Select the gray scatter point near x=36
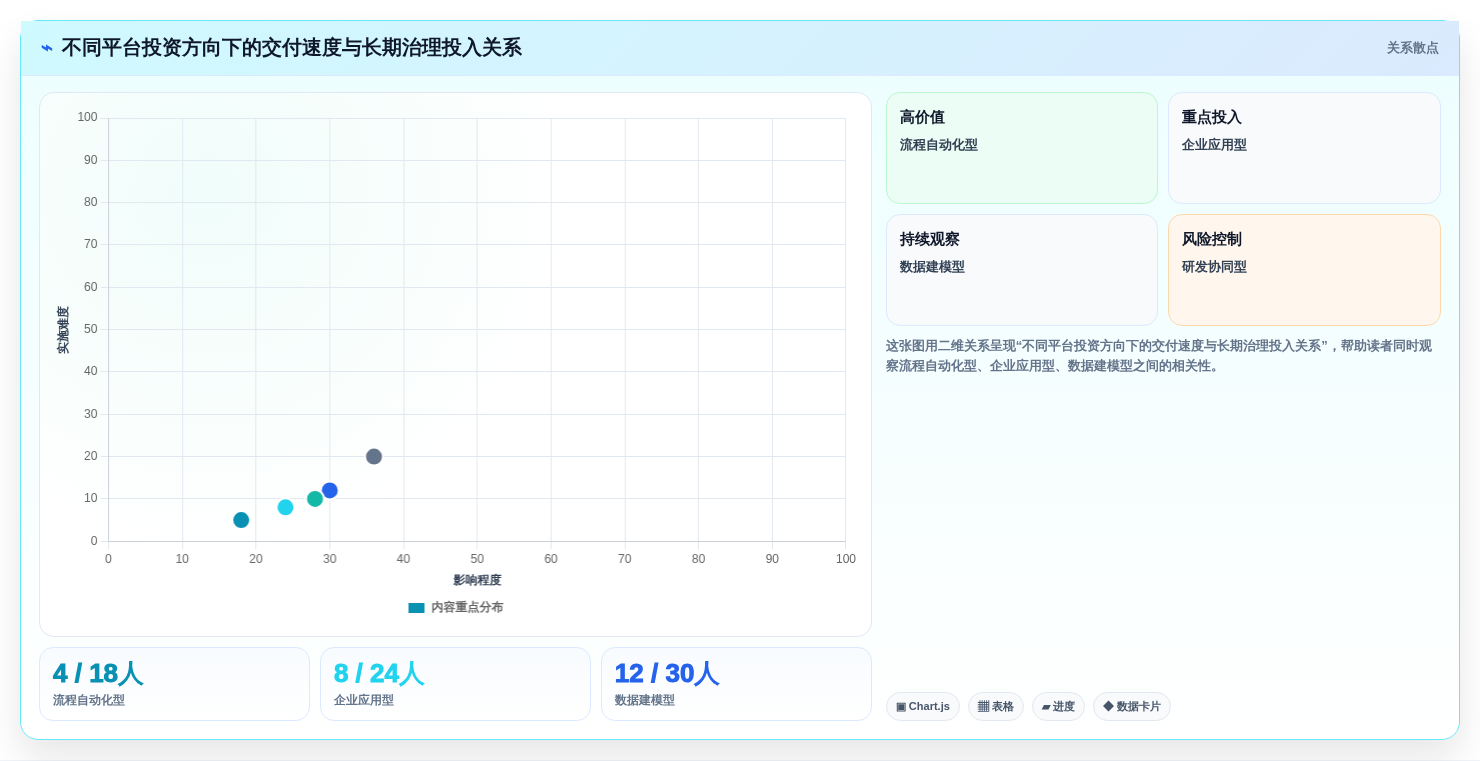 374,456
